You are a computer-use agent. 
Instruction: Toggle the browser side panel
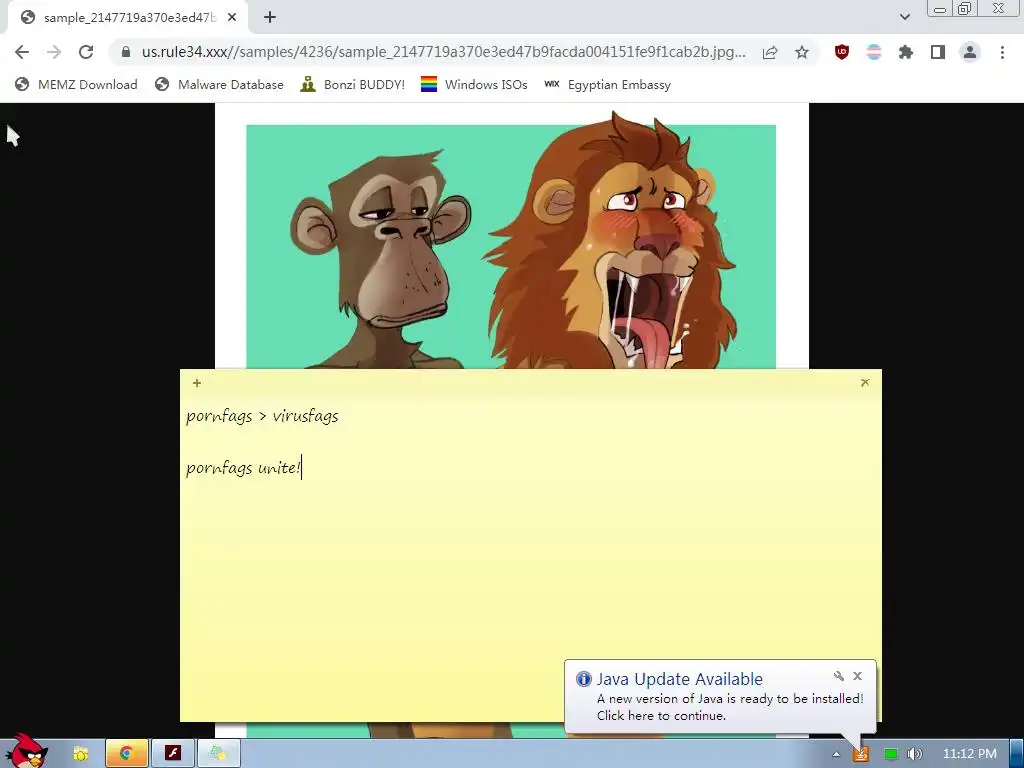coord(938,52)
